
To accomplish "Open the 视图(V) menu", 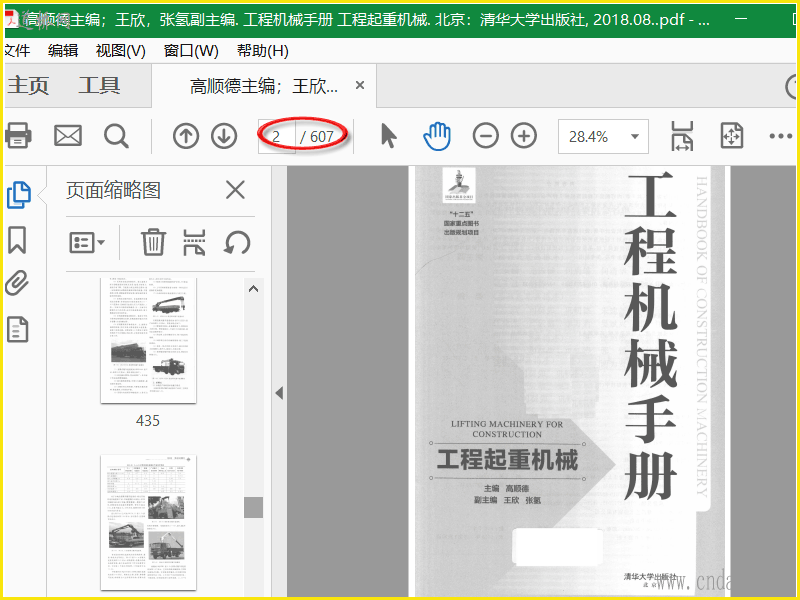I will pyautogui.click(x=120, y=51).
